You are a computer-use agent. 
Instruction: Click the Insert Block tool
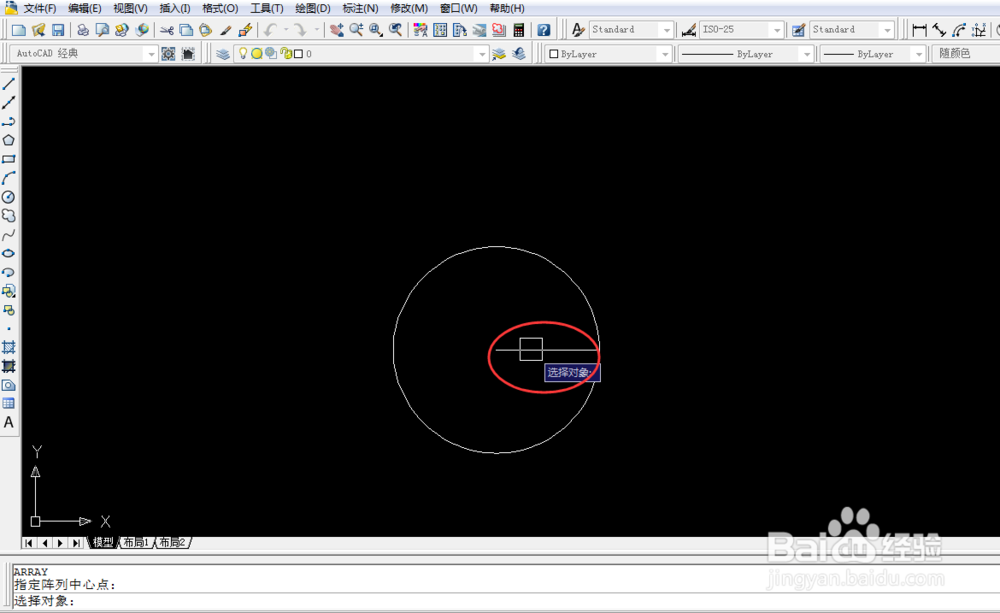[x=8, y=292]
